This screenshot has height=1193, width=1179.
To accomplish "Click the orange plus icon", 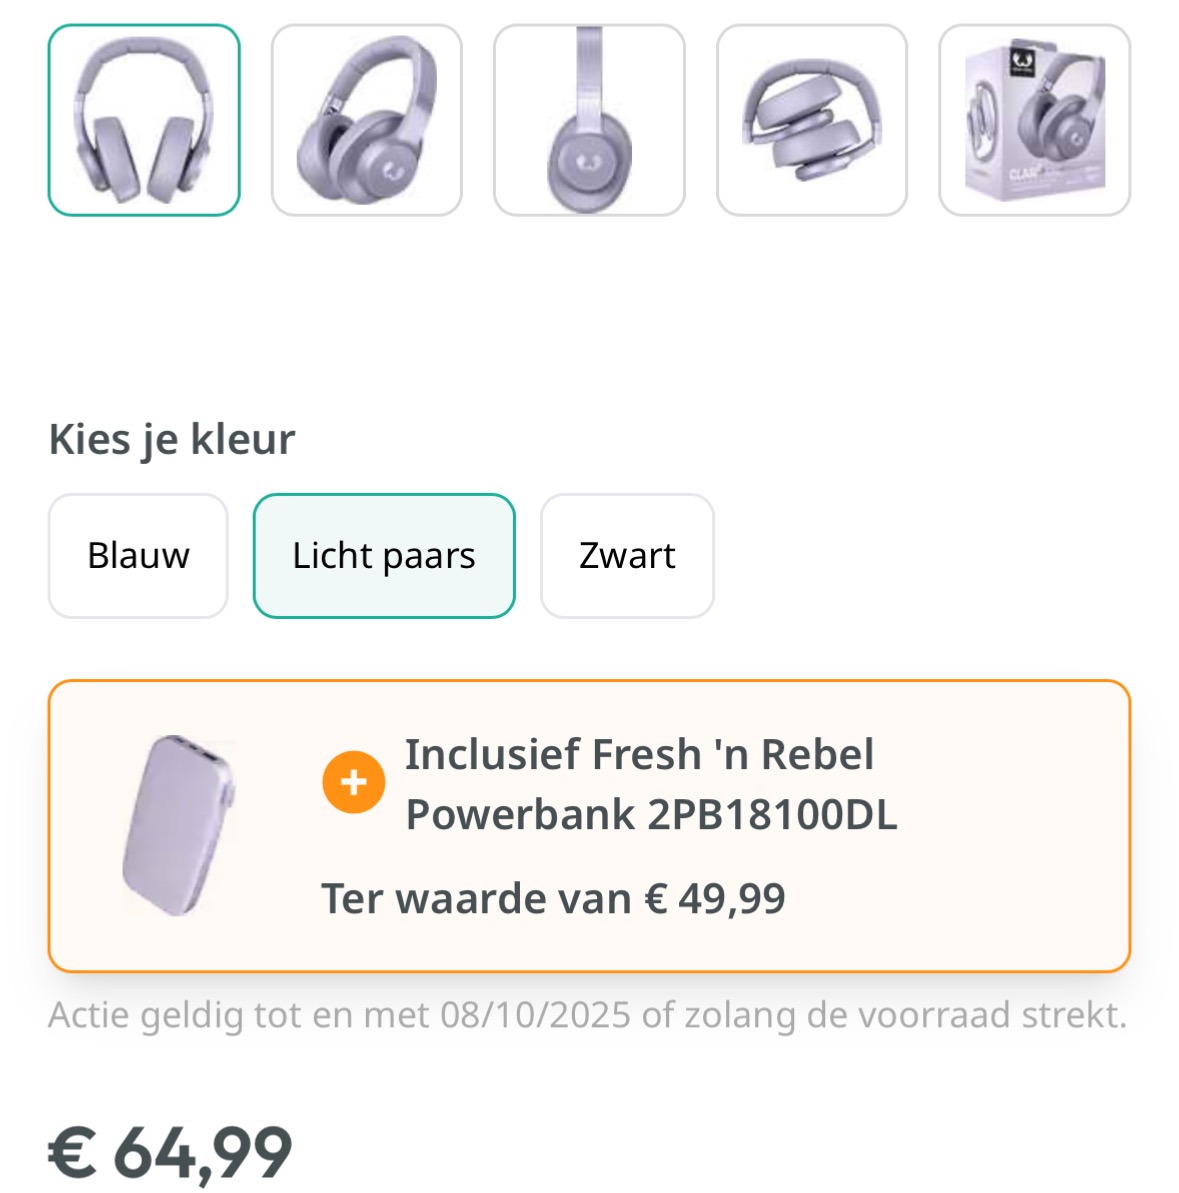I will (353, 782).
